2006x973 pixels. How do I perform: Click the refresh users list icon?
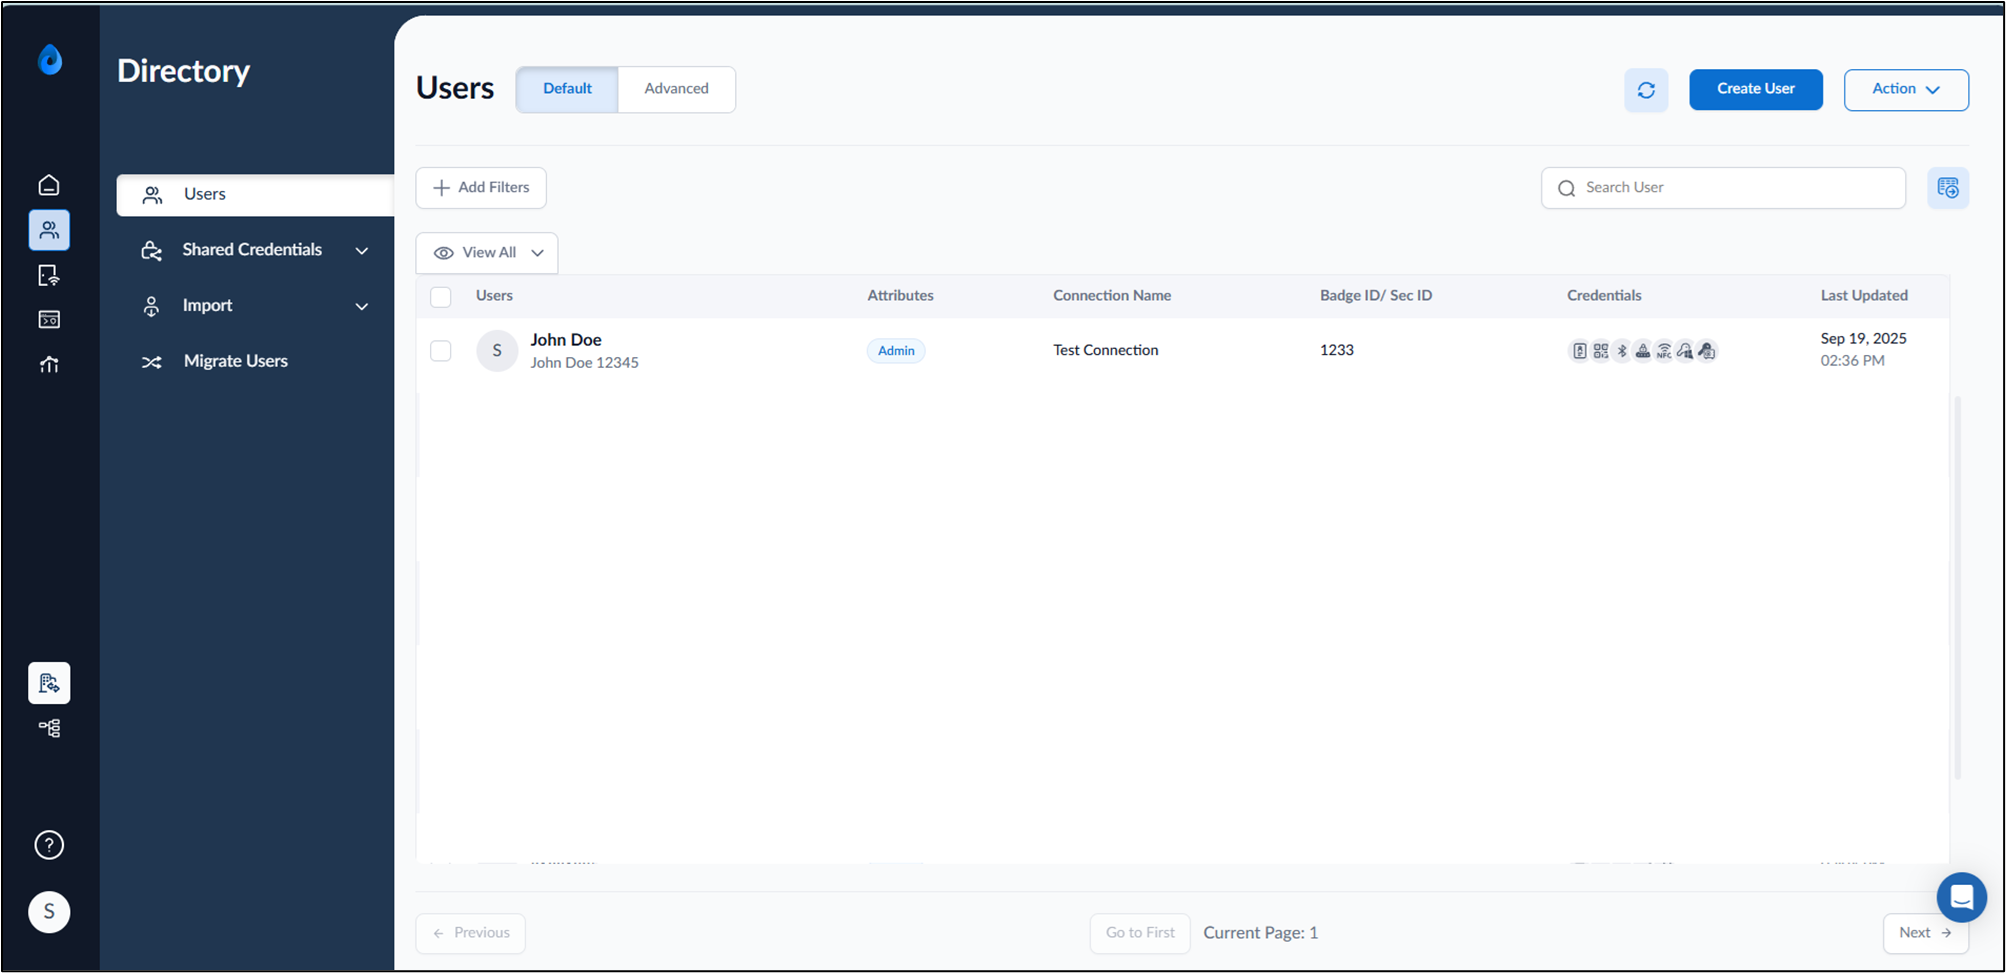(1646, 90)
